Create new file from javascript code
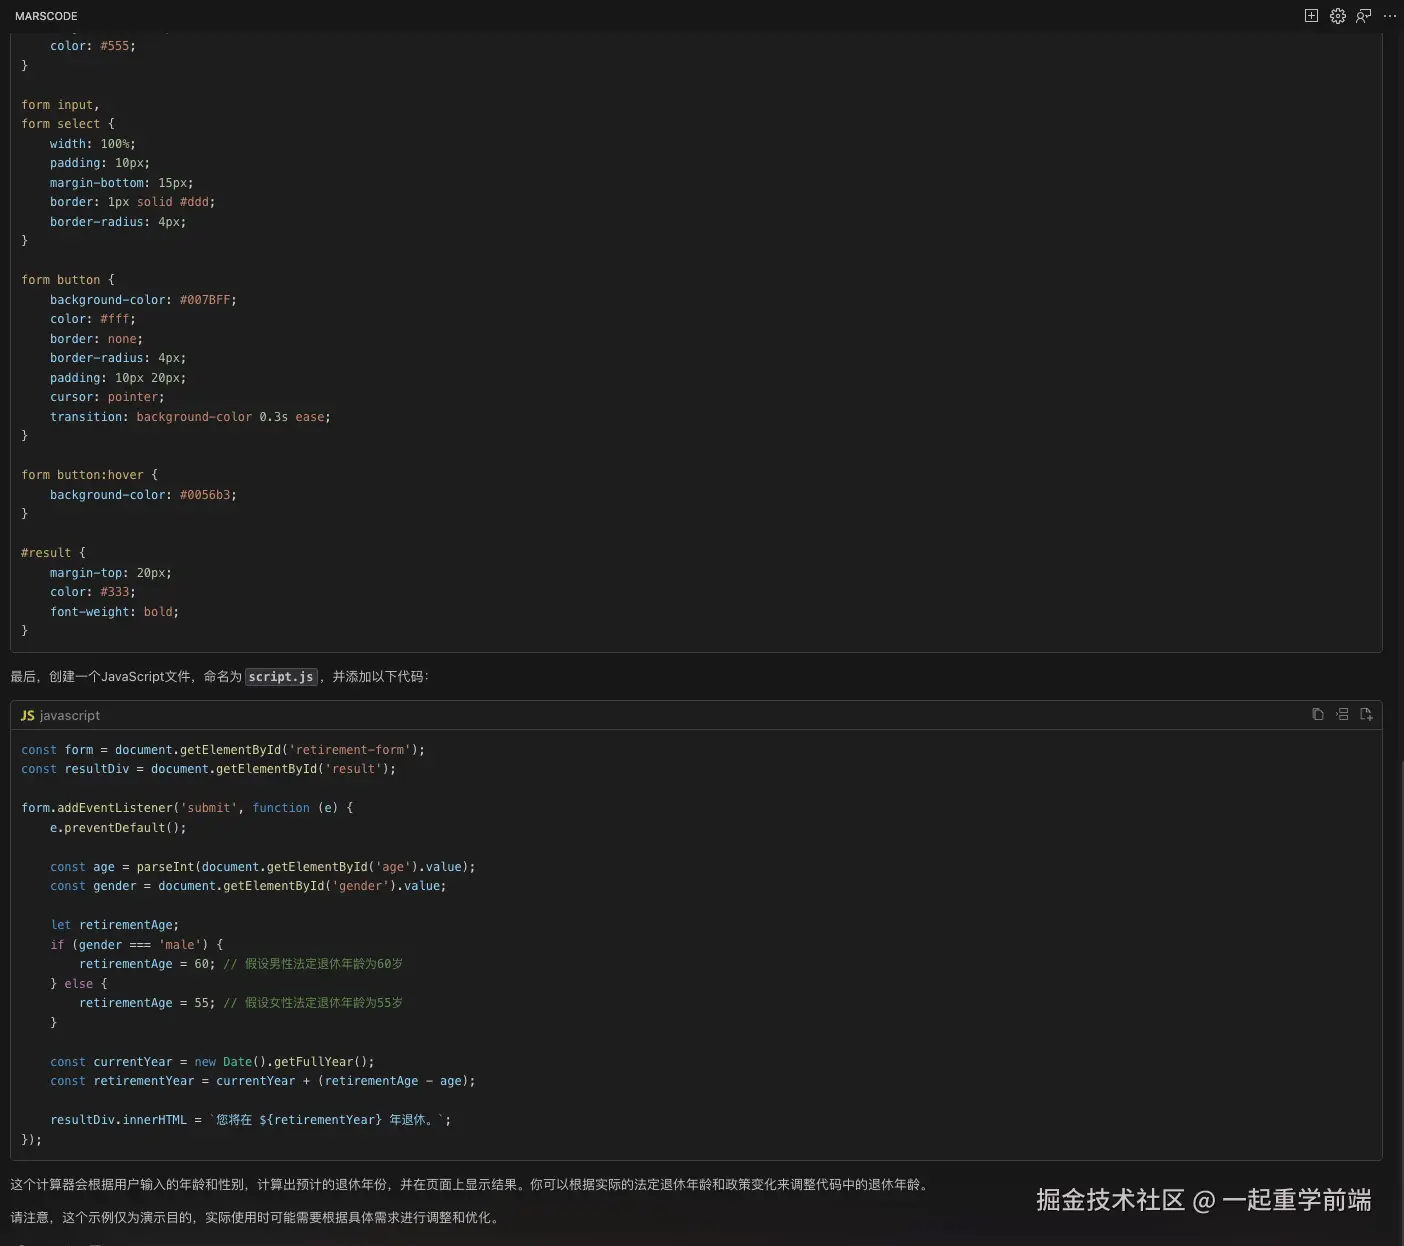 pos(1366,714)
